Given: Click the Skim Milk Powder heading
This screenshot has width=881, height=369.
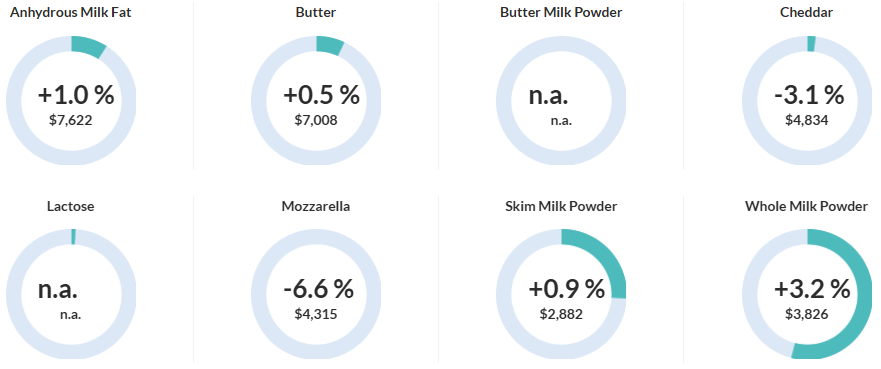Looking at the screenshot, I should click(561, 206).
